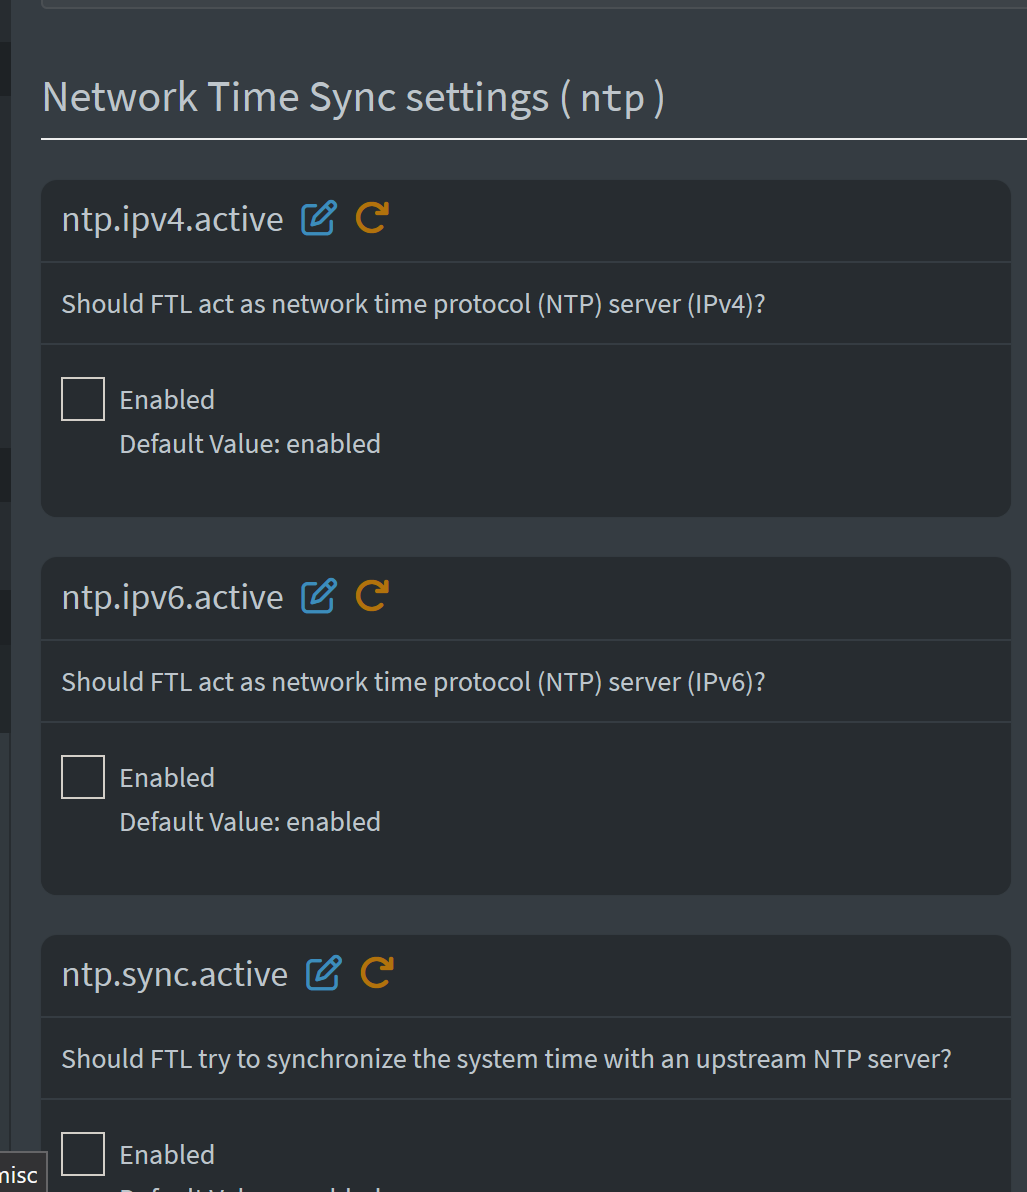Click the ntp.sync.active setting title

tap(175, 974)
